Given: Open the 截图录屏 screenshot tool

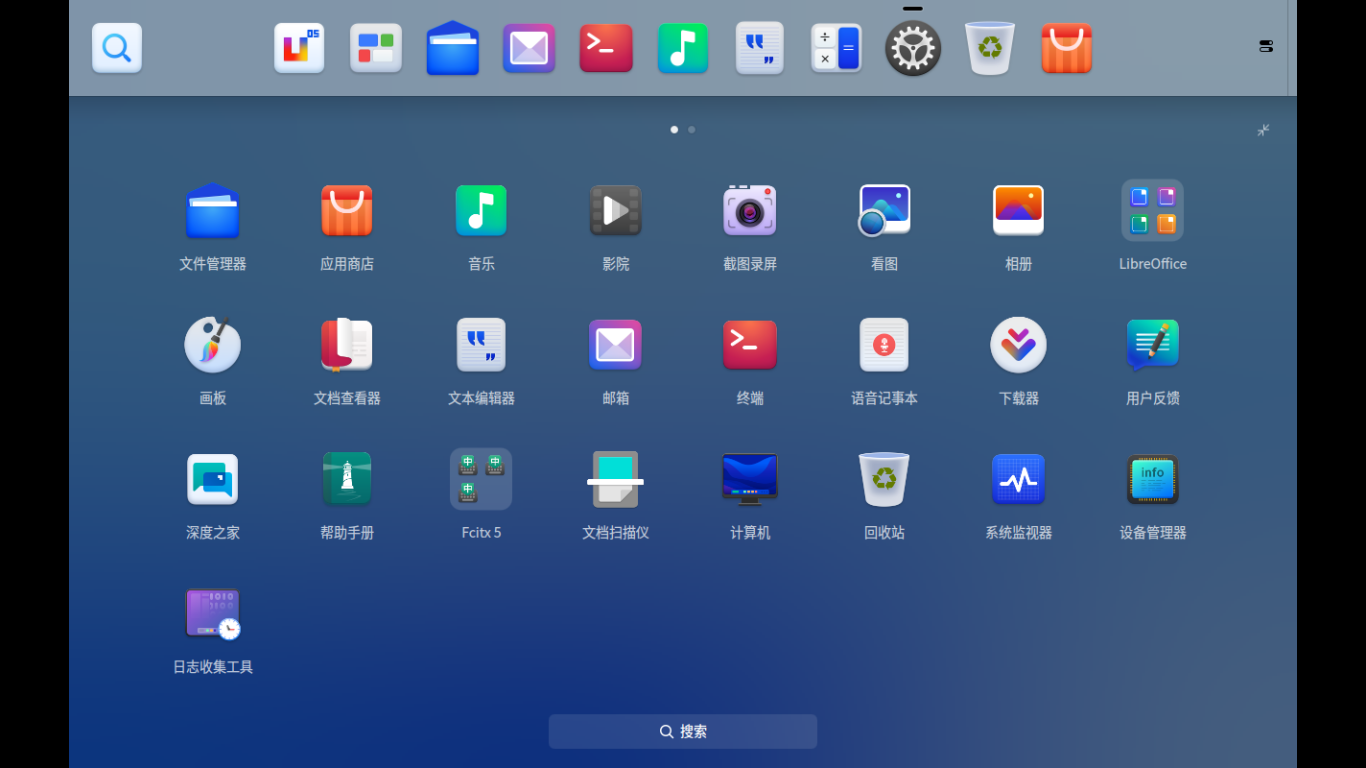Looking at the screenshot, I should pyautogui.click(x=750, y=211).
